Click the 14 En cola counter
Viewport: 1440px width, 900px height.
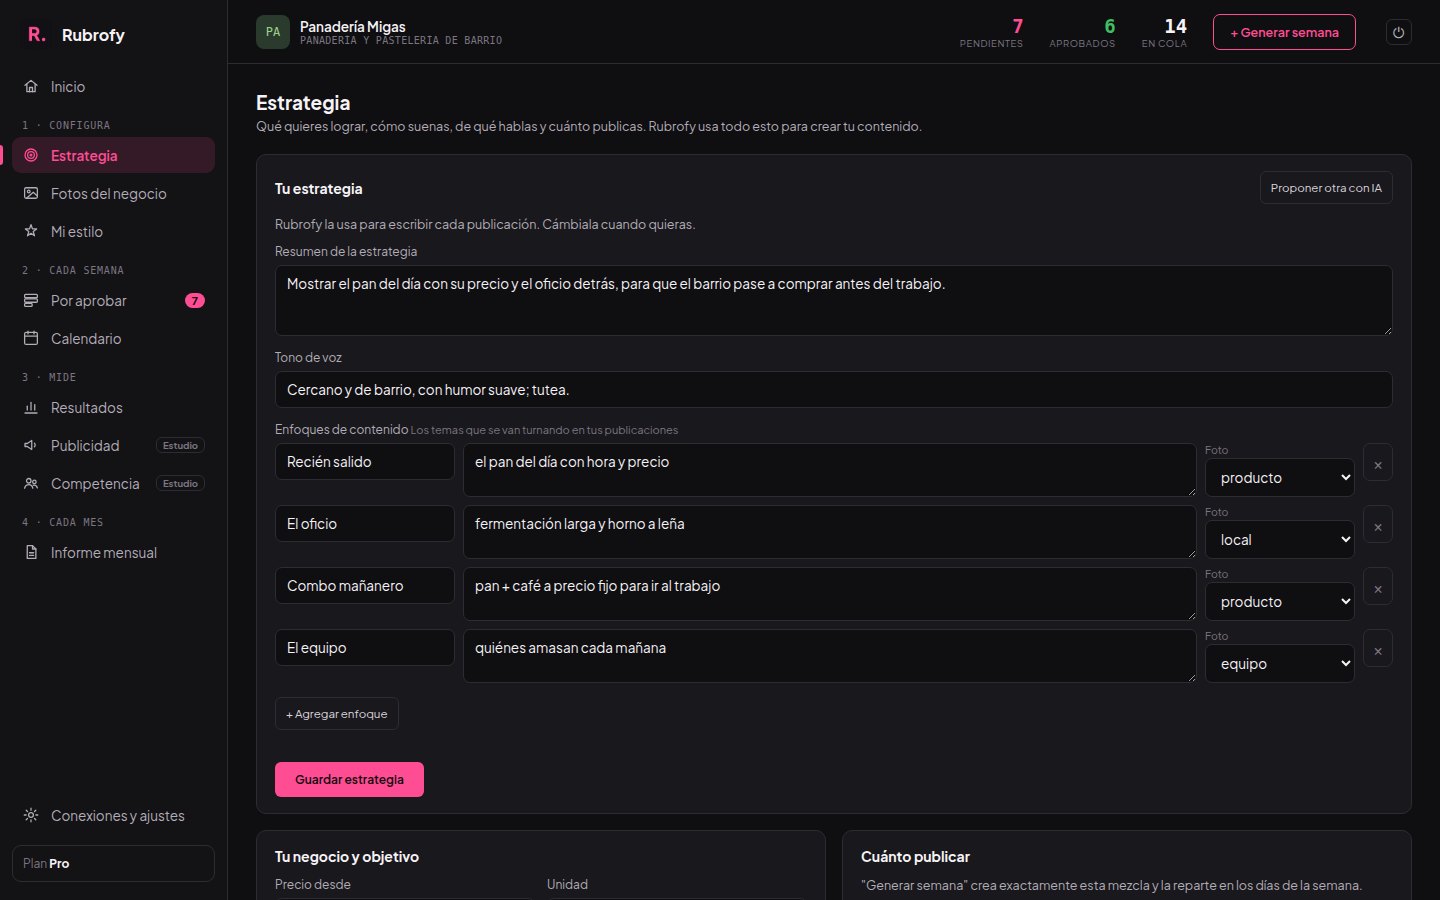1165,32
